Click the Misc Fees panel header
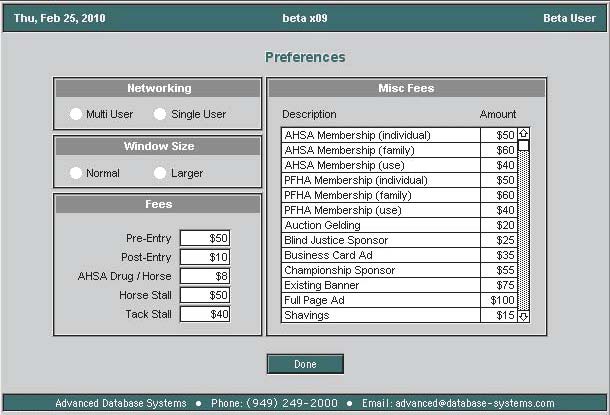610x415 pixels. [x=407, y=88]
